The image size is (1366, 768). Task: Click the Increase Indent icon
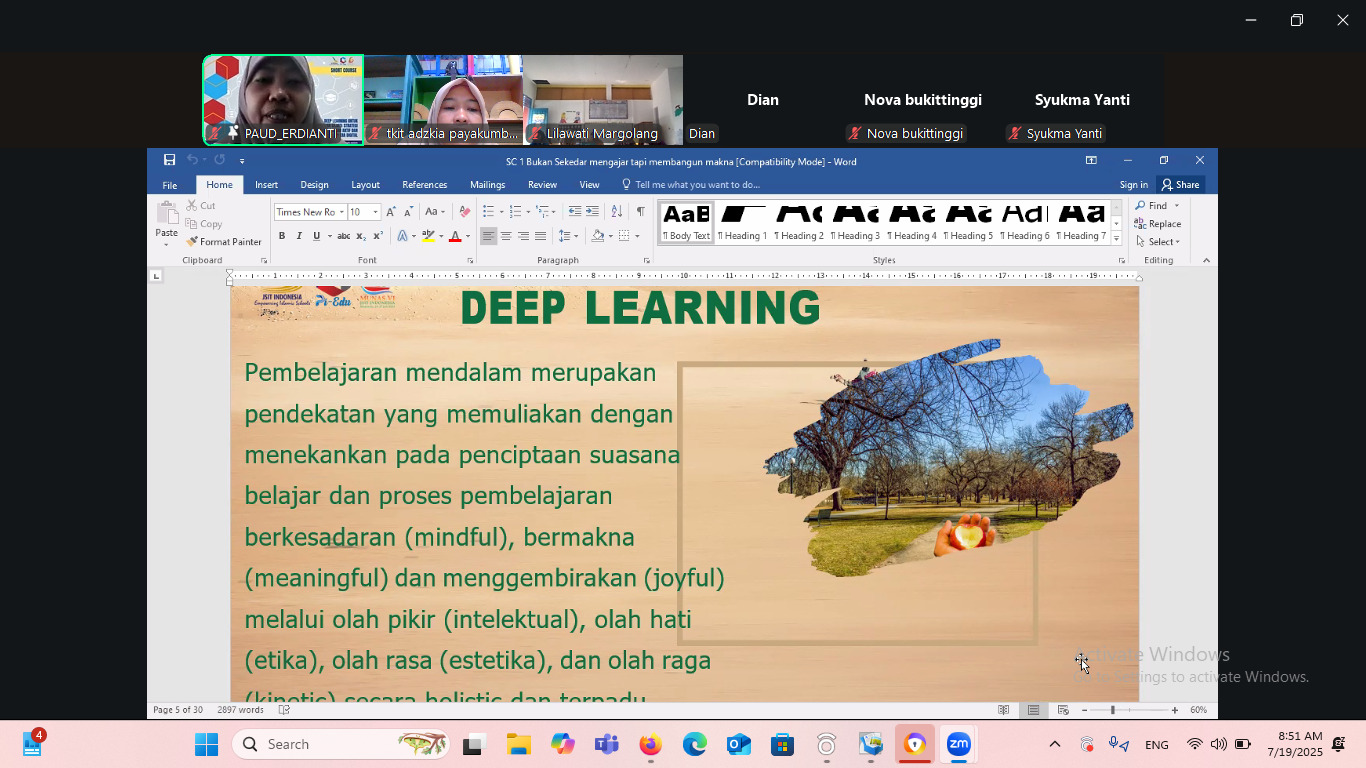tap(592, 211)
